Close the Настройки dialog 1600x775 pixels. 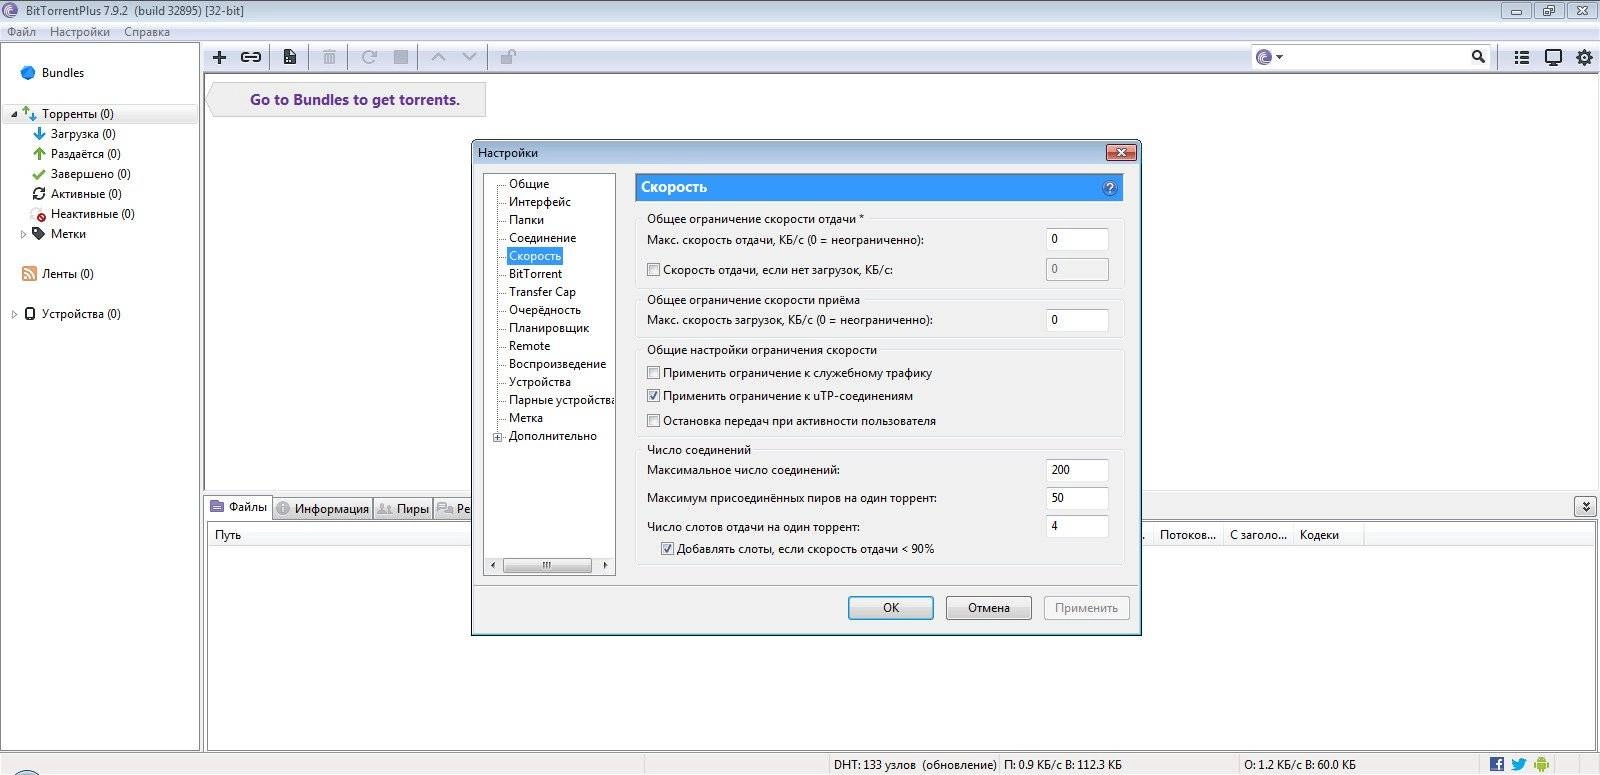click(x=1120, y=153)
